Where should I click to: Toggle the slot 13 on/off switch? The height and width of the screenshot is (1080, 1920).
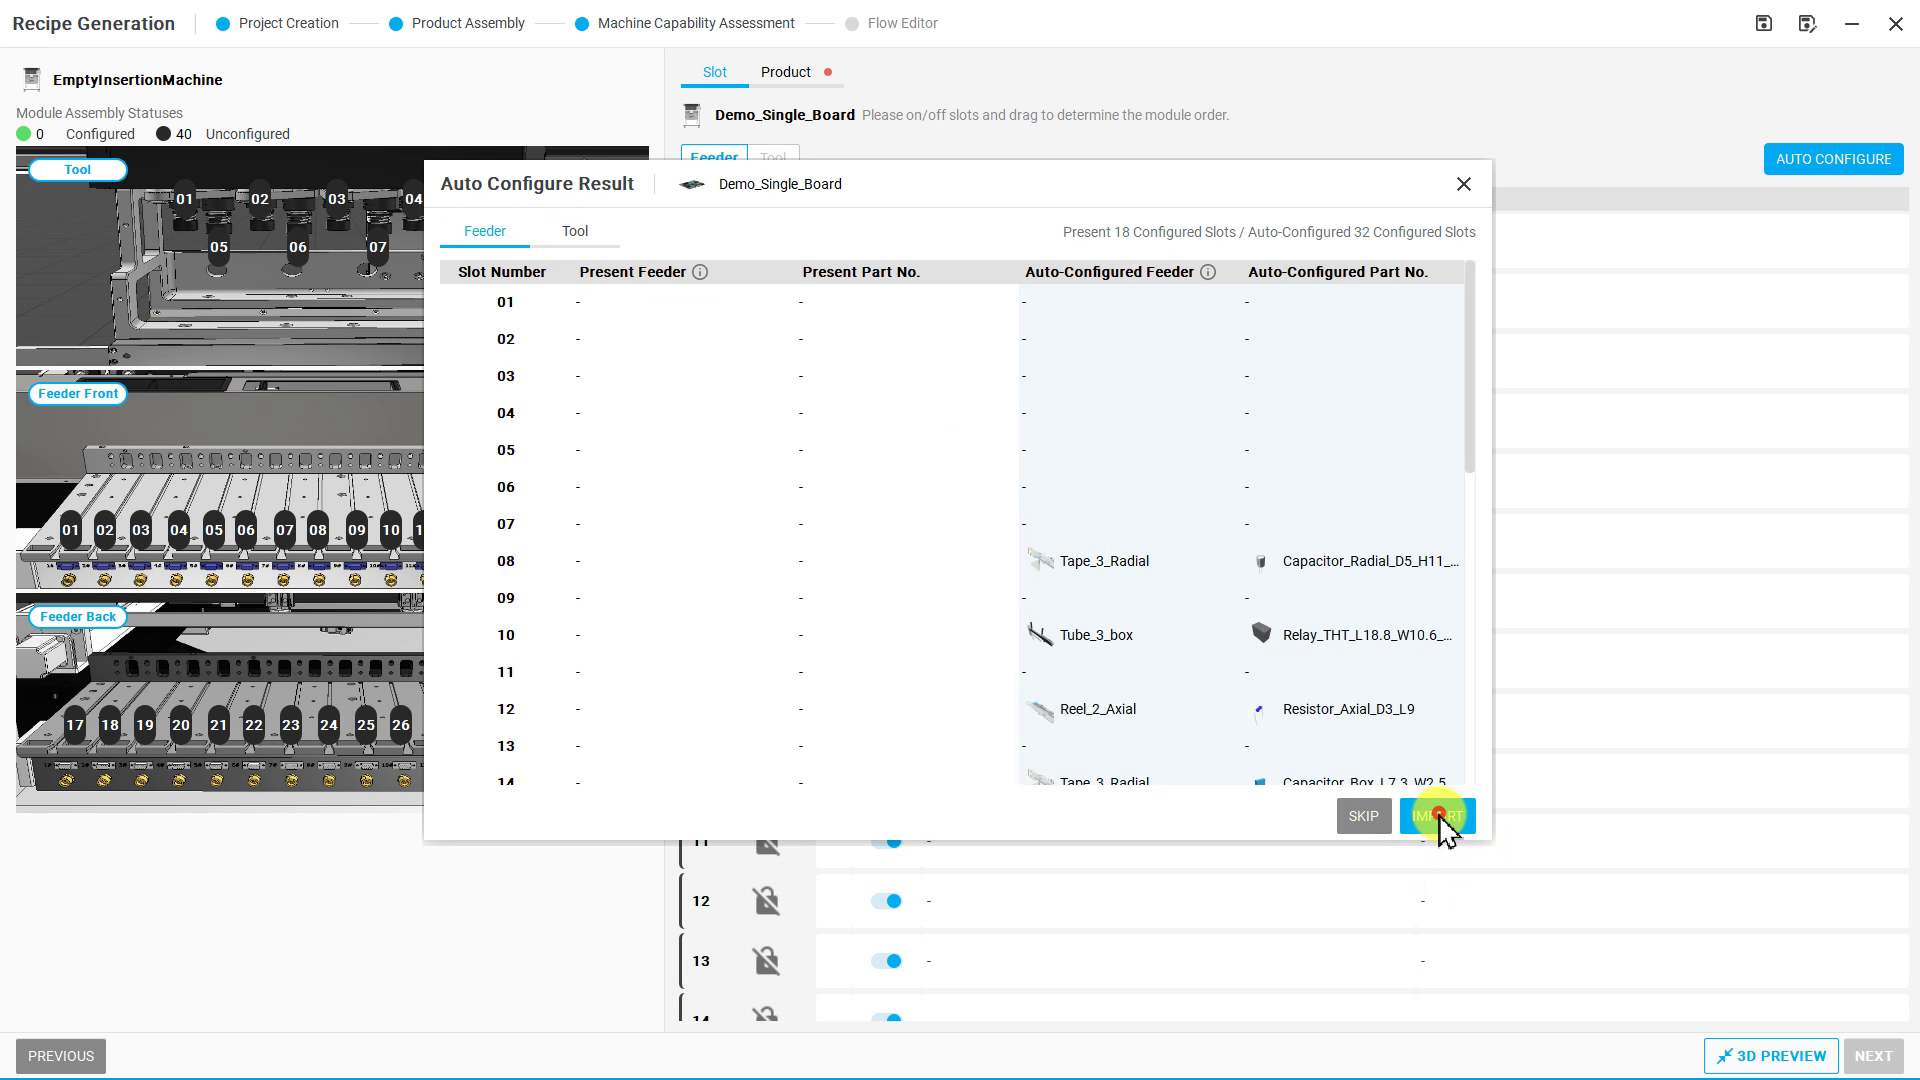(887, 961)
